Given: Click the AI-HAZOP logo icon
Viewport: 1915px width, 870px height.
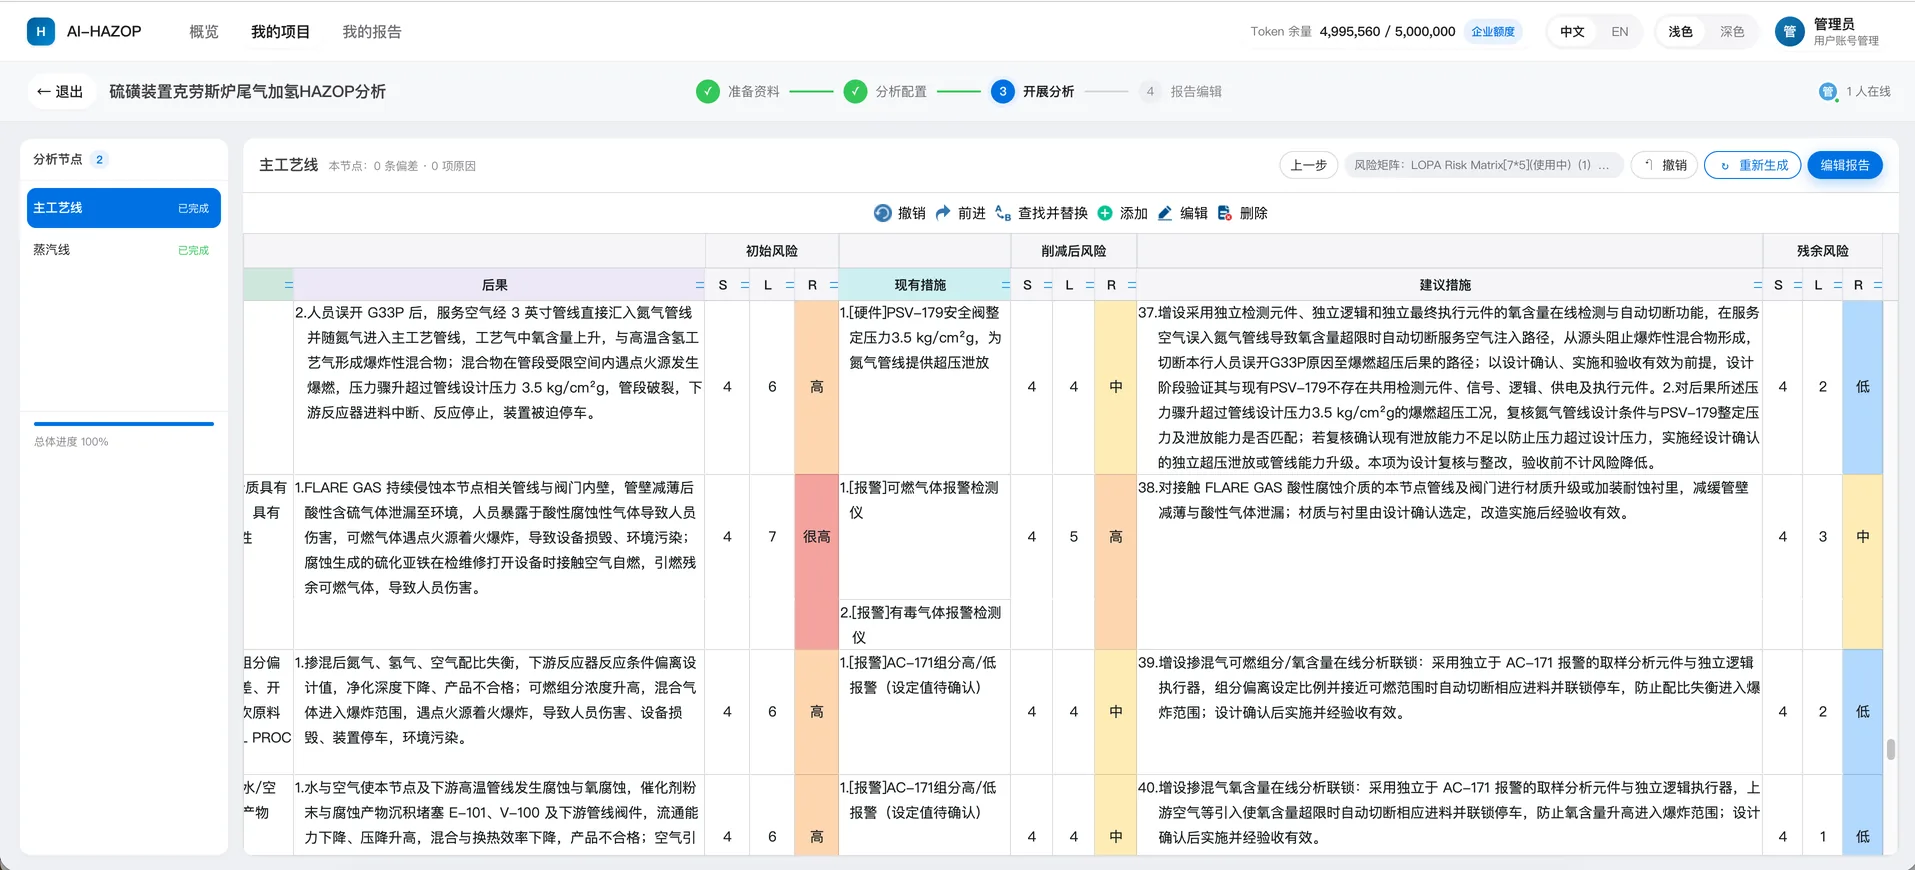Looking at the screenshot, I should [40, 32].
